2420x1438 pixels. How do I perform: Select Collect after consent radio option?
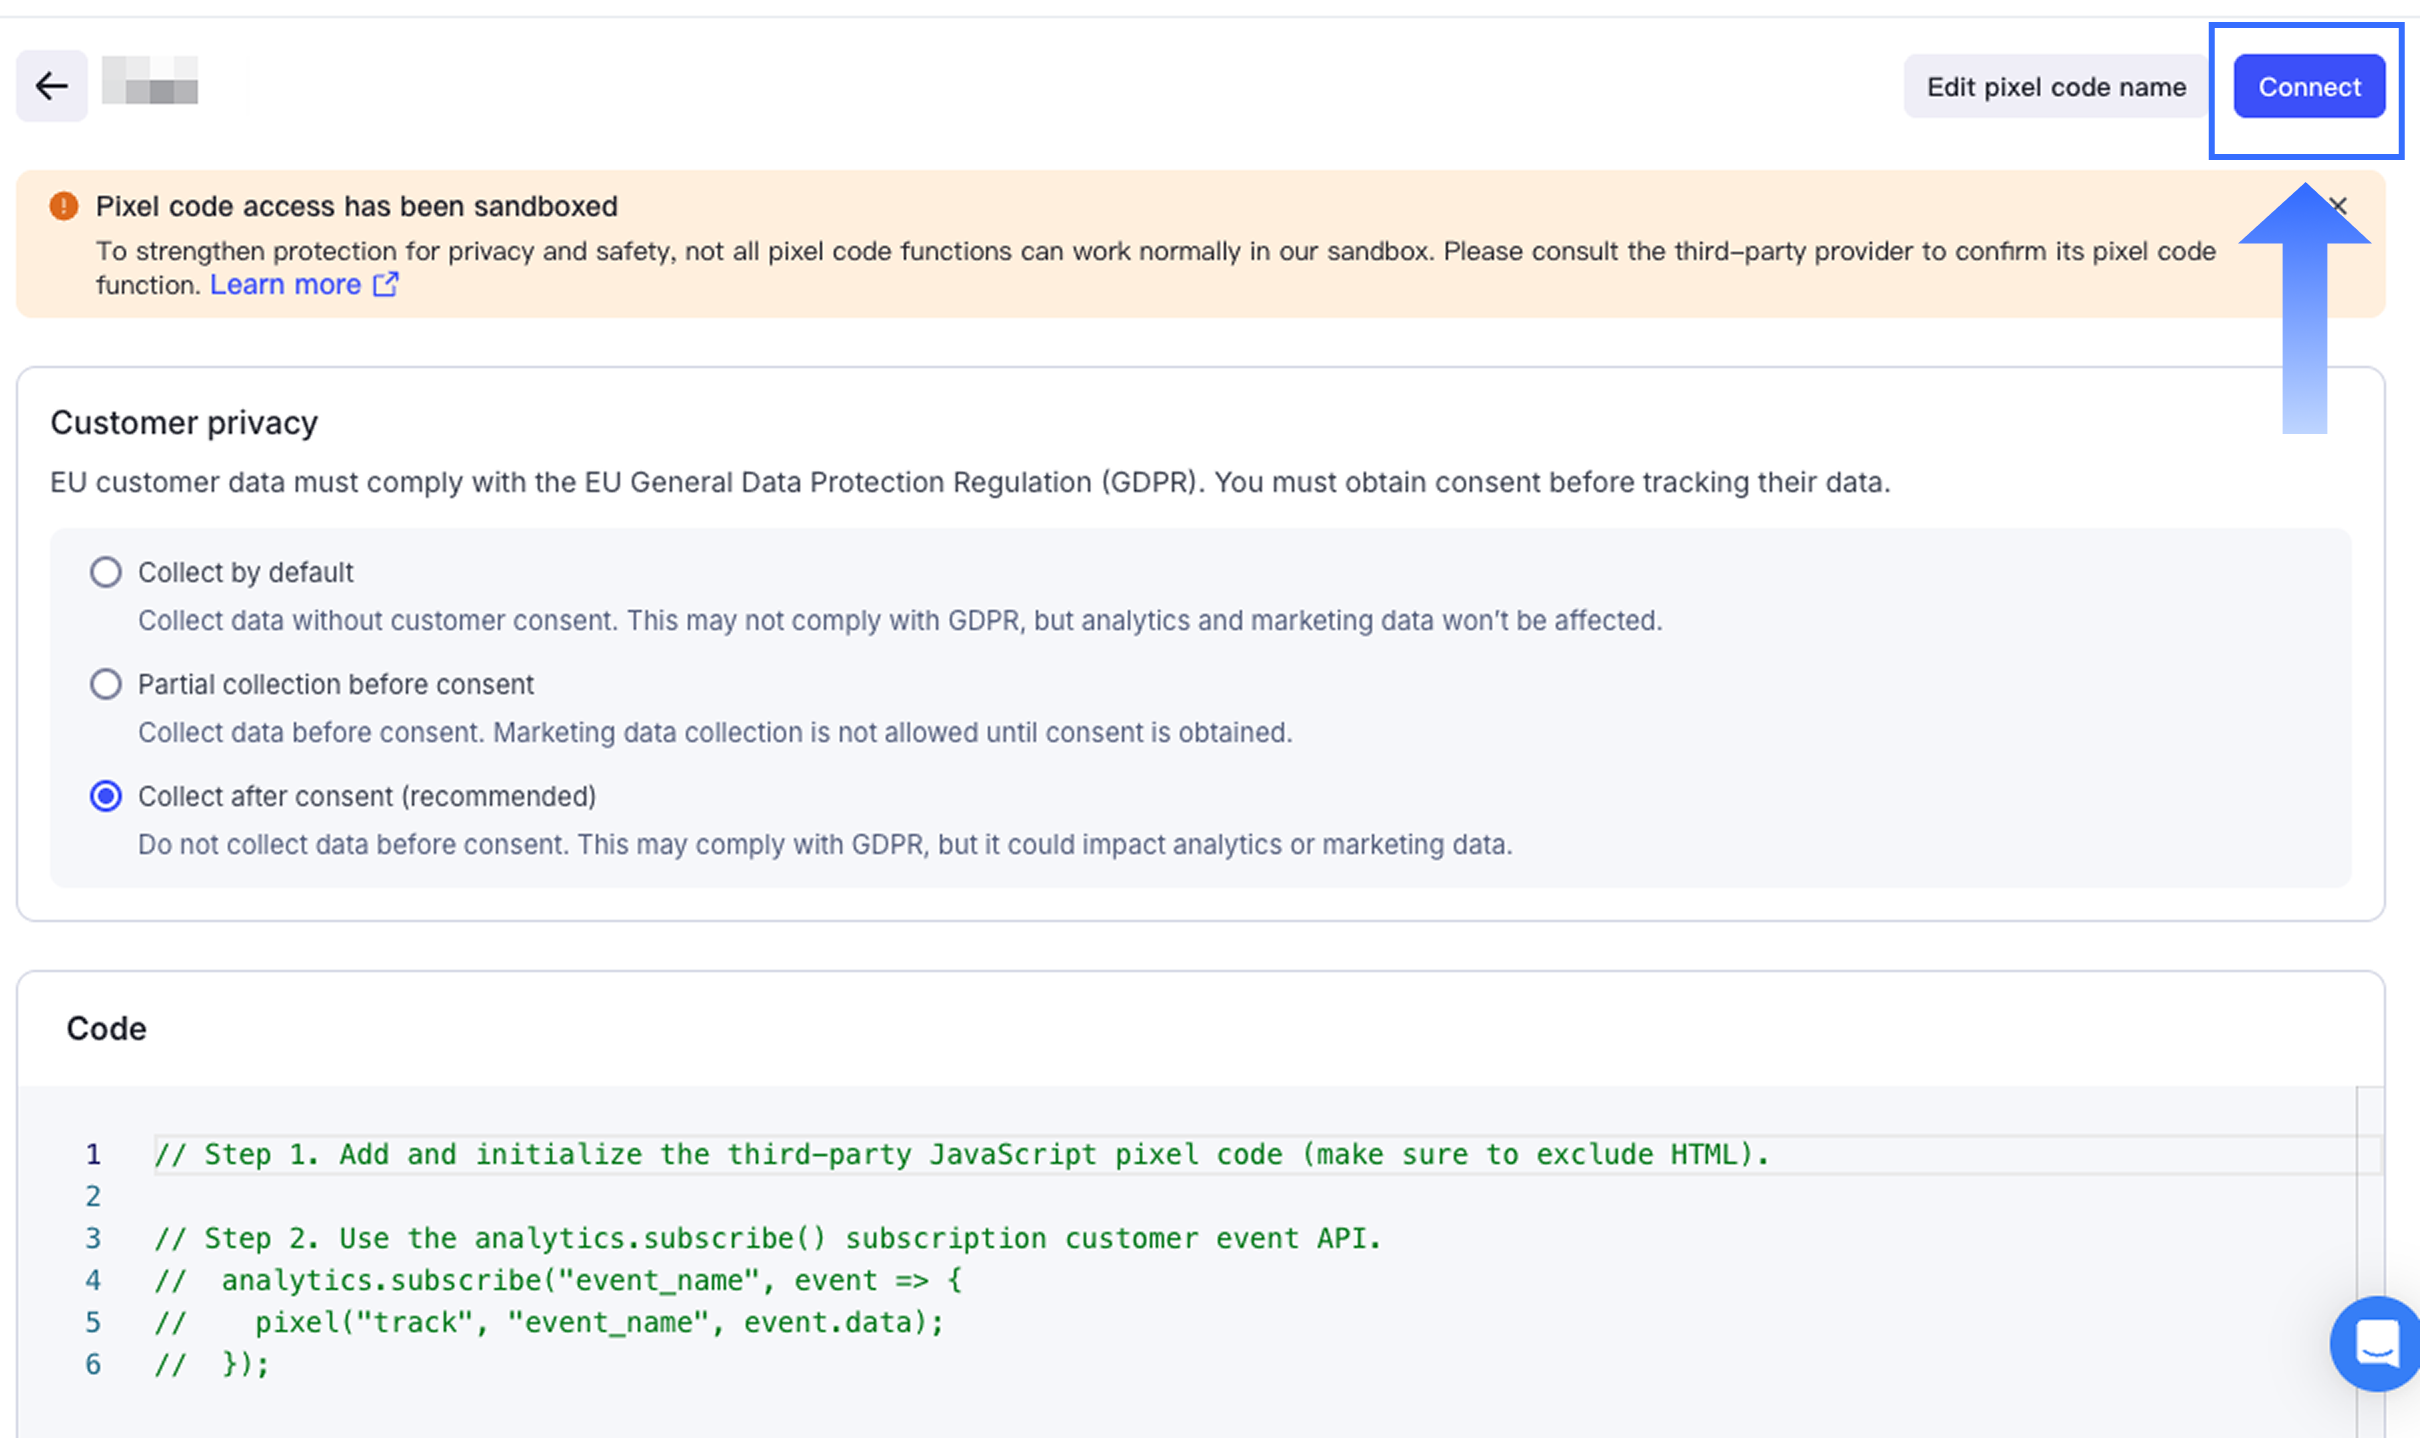tap(106, 796)
